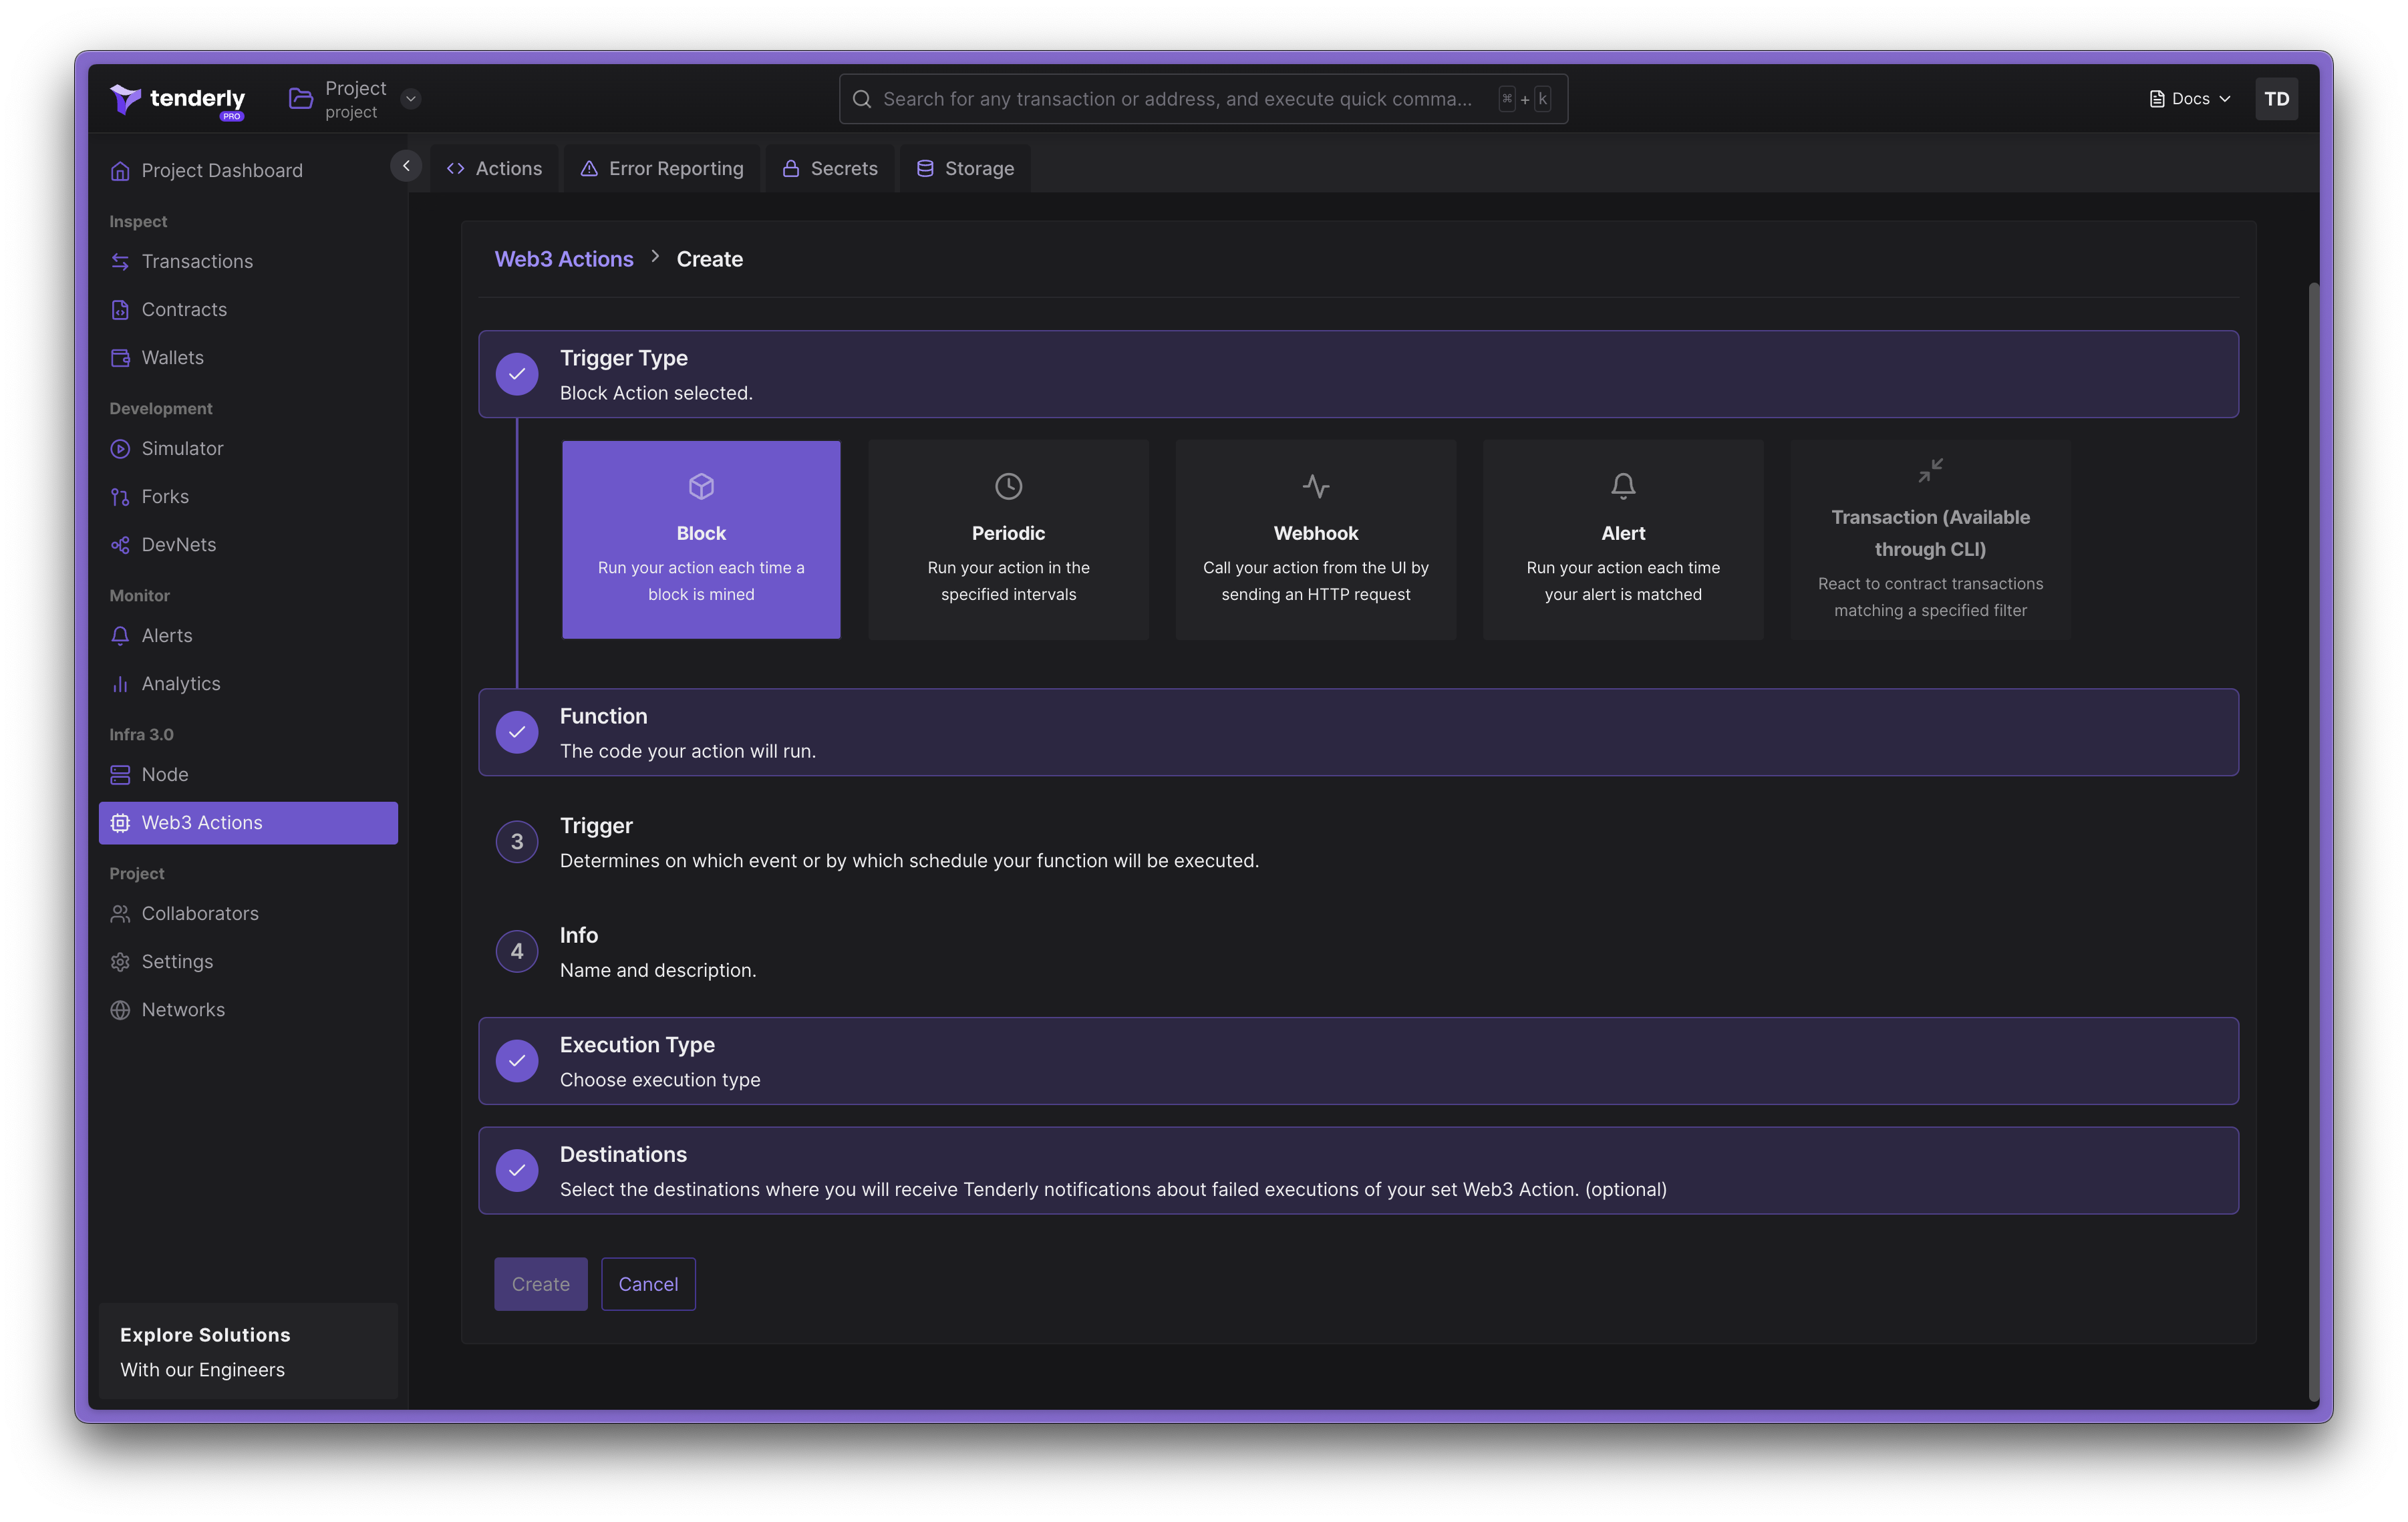Screen dimensions: 2408x1522
Task: Click the Function step checkmark circle
Action: (517, 732)
